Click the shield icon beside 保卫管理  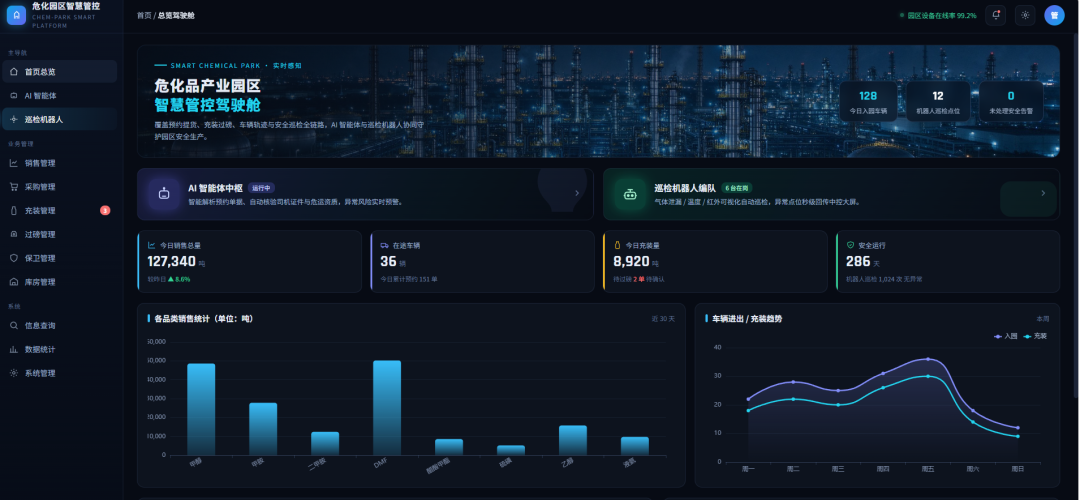click(14, 258)
